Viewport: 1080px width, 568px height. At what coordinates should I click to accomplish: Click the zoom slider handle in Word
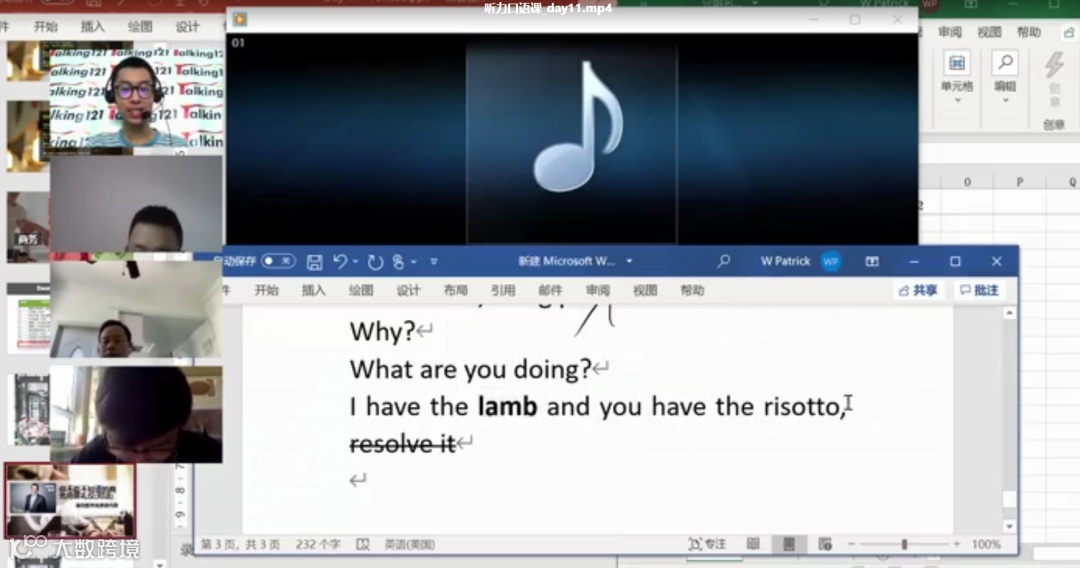point(904,544)
